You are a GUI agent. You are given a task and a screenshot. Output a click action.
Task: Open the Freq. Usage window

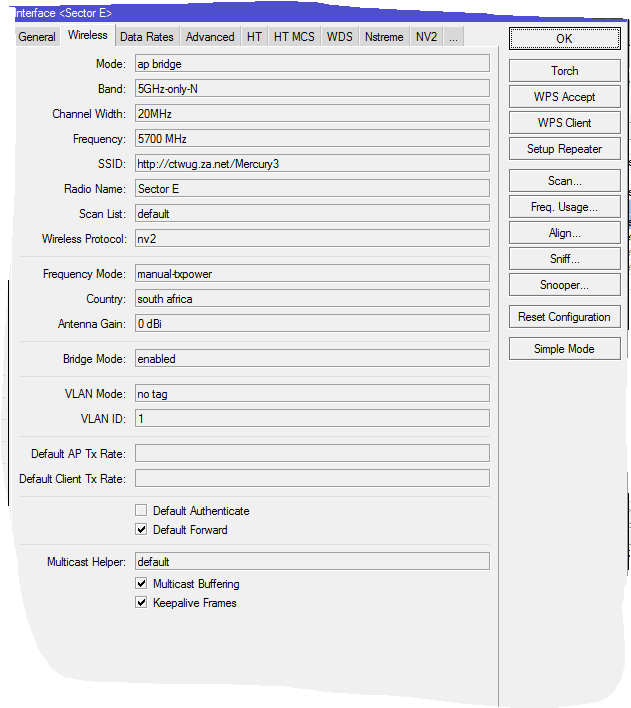pos(564,207)
